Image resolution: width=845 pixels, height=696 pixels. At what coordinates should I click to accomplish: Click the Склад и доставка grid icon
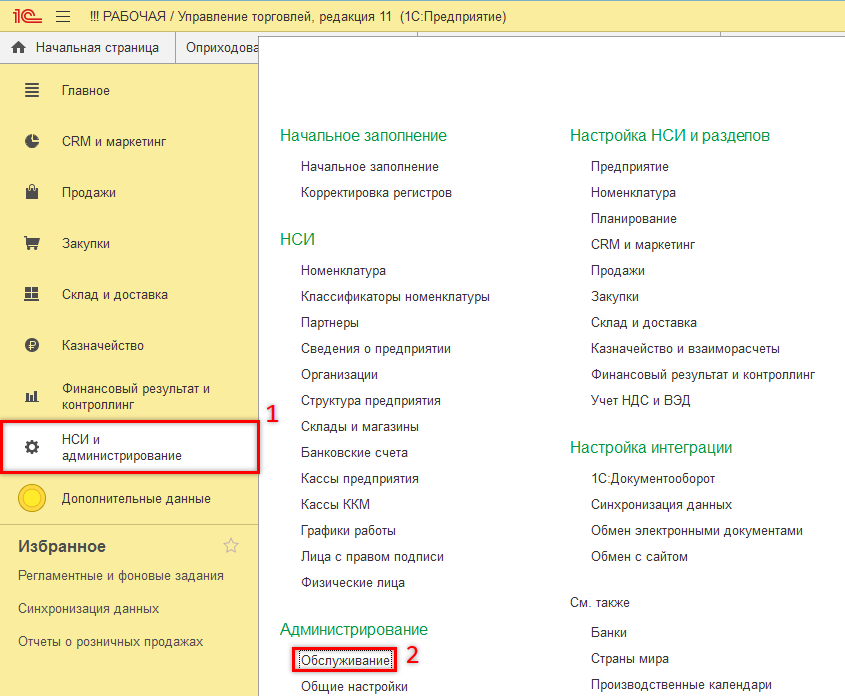pyautogui.click(x=32, y=294)
